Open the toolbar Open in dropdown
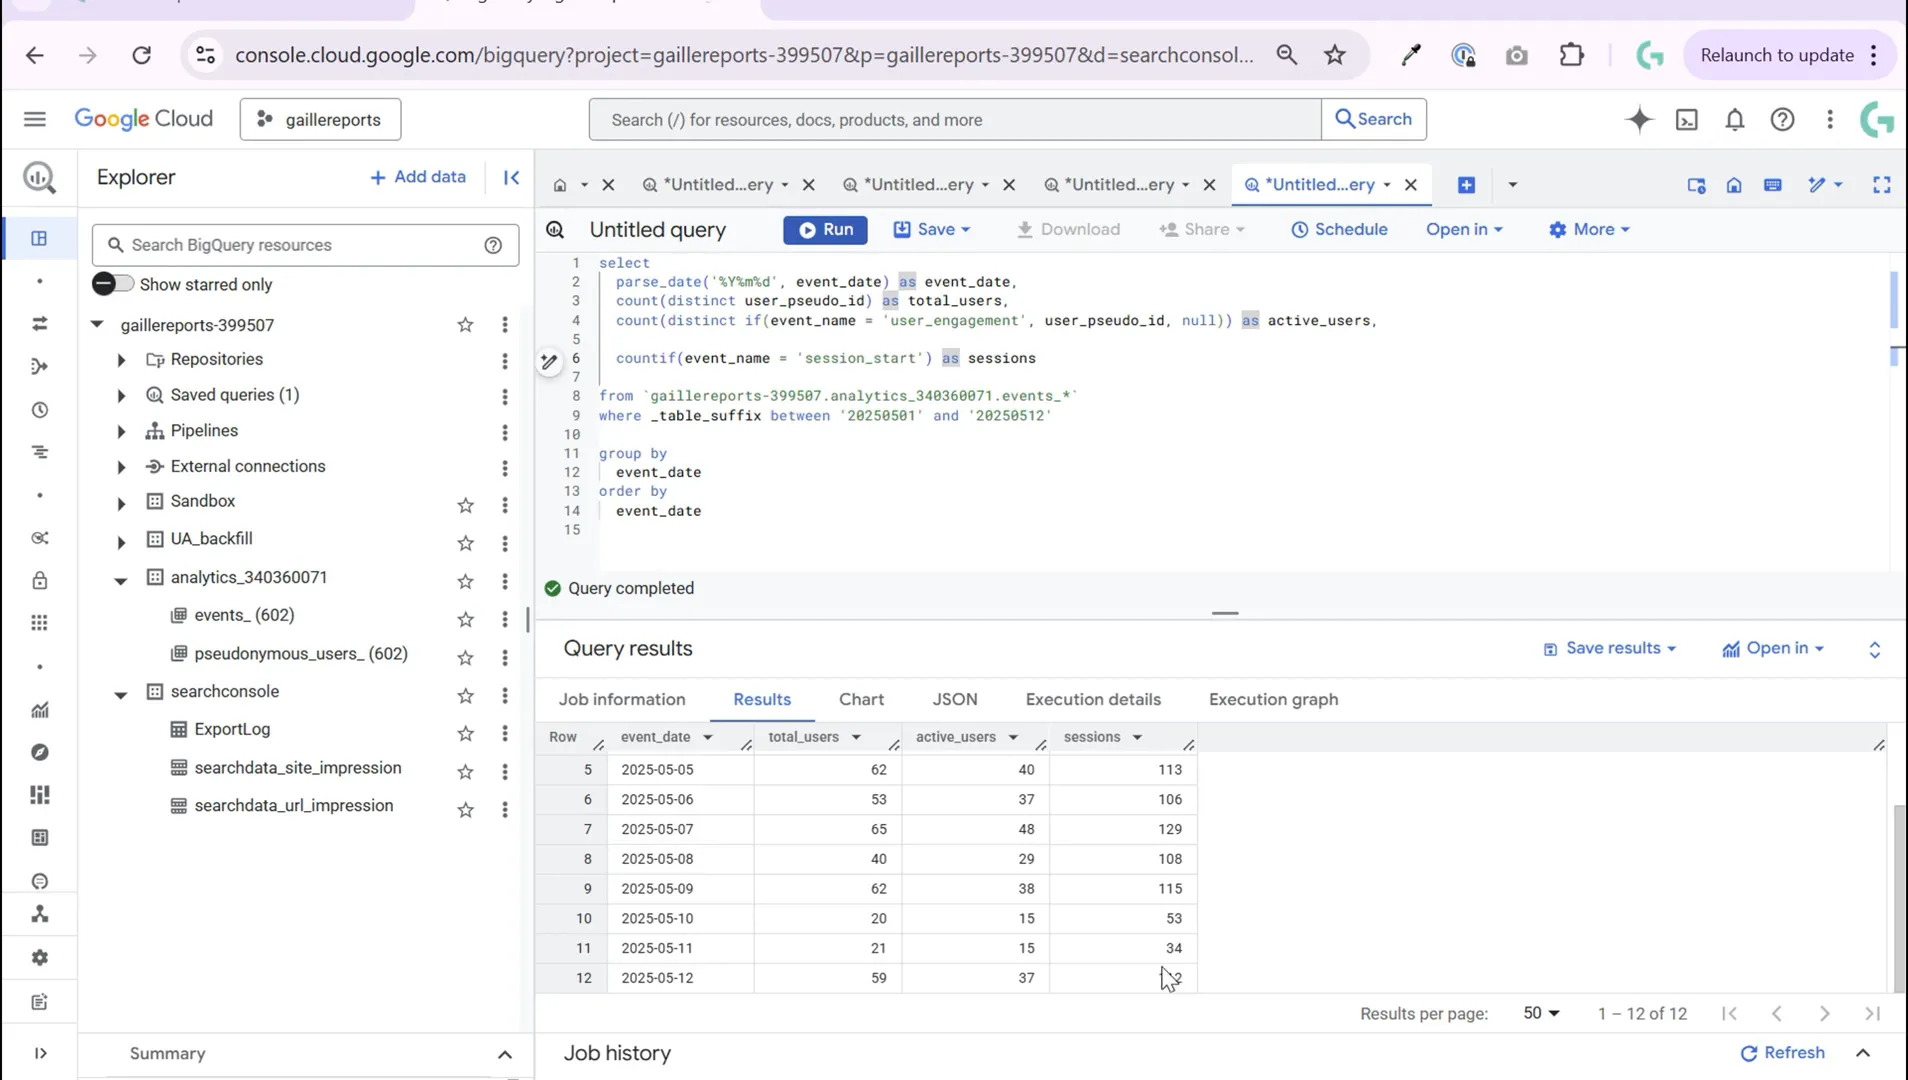Screen dimensions: 1908x1080 pos(1464,229)
